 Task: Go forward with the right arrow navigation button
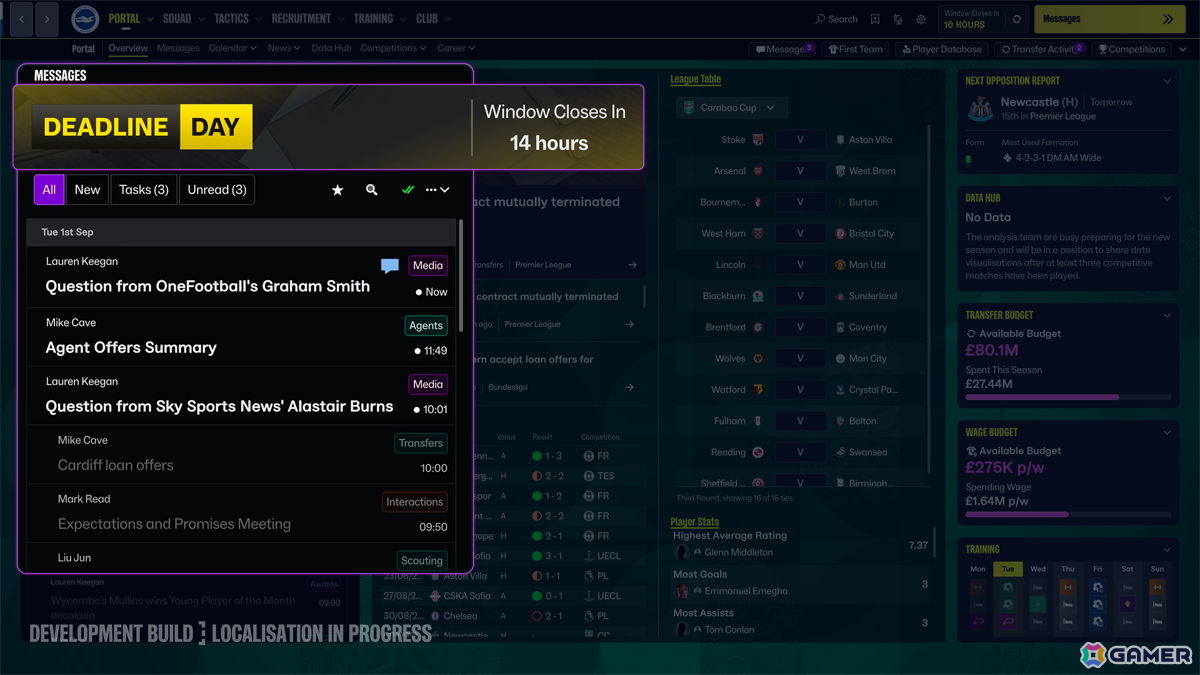pos(48,19)
